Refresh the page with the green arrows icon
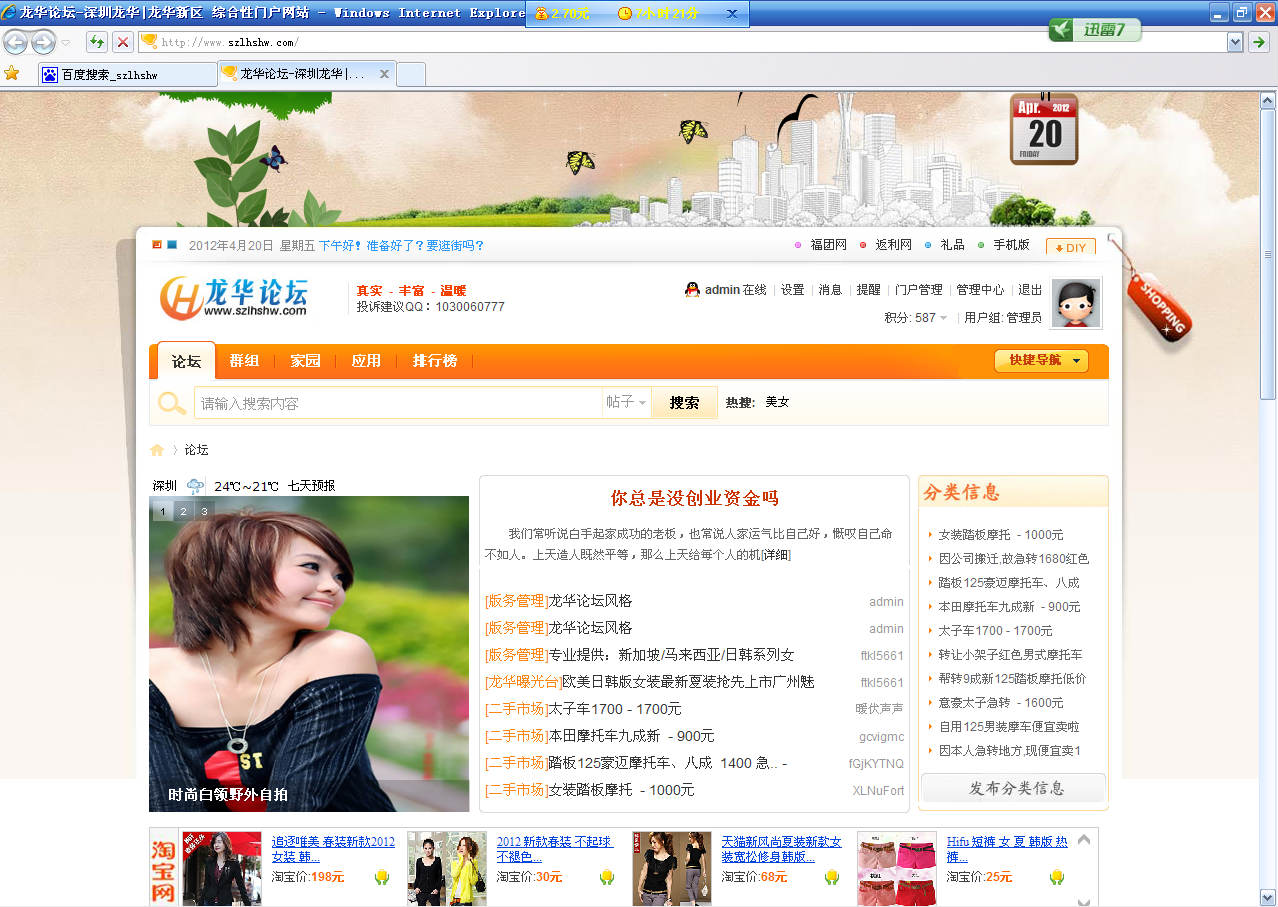The image size is (1278, 907). click(x=97, y=42)
